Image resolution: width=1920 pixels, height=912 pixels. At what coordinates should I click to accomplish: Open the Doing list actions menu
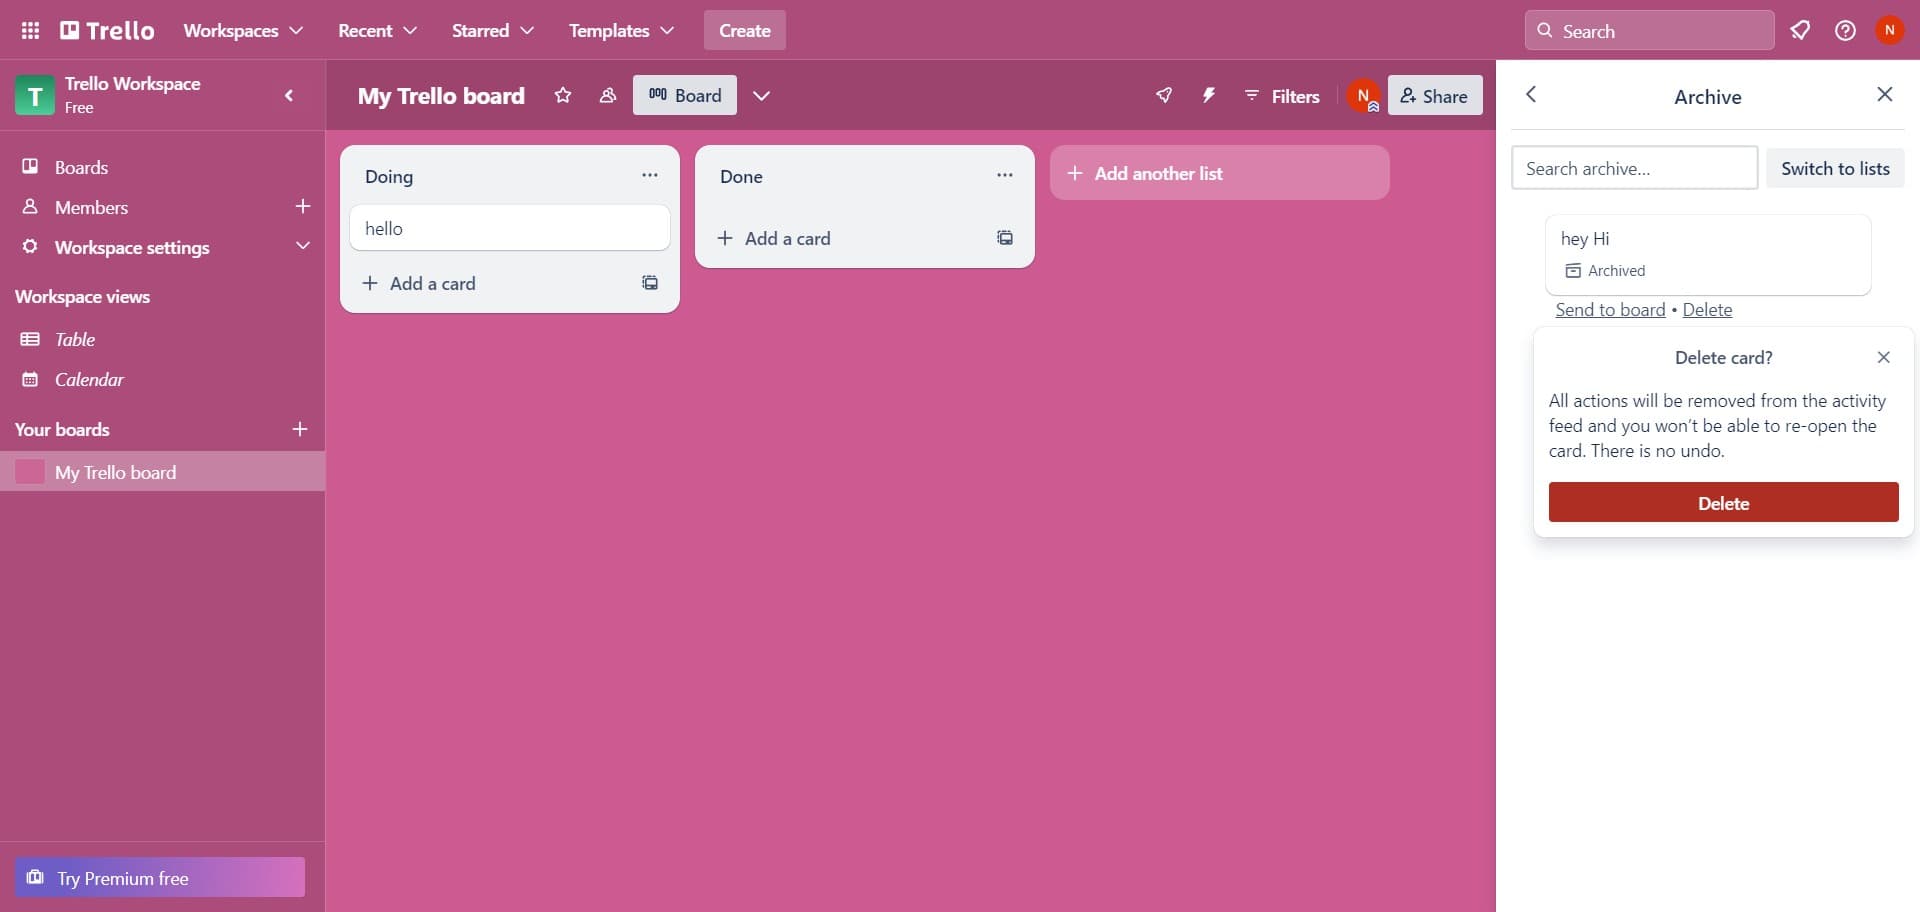click(x=650, y=176)
